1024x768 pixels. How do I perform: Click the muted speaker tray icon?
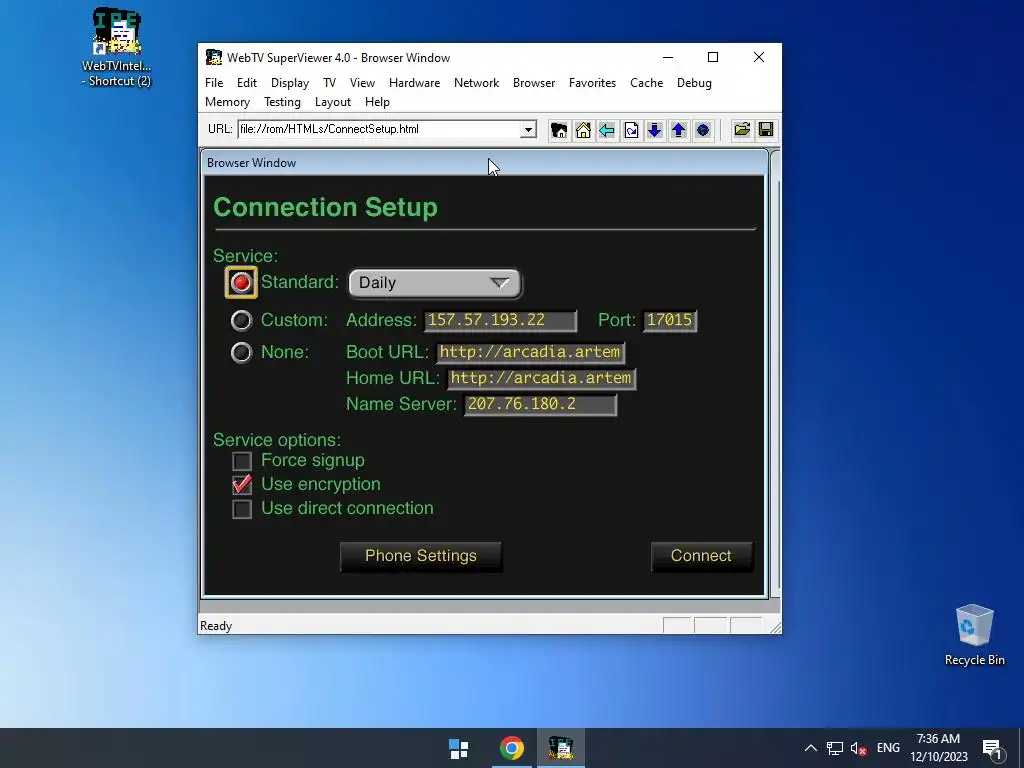[x=859, y=748]
